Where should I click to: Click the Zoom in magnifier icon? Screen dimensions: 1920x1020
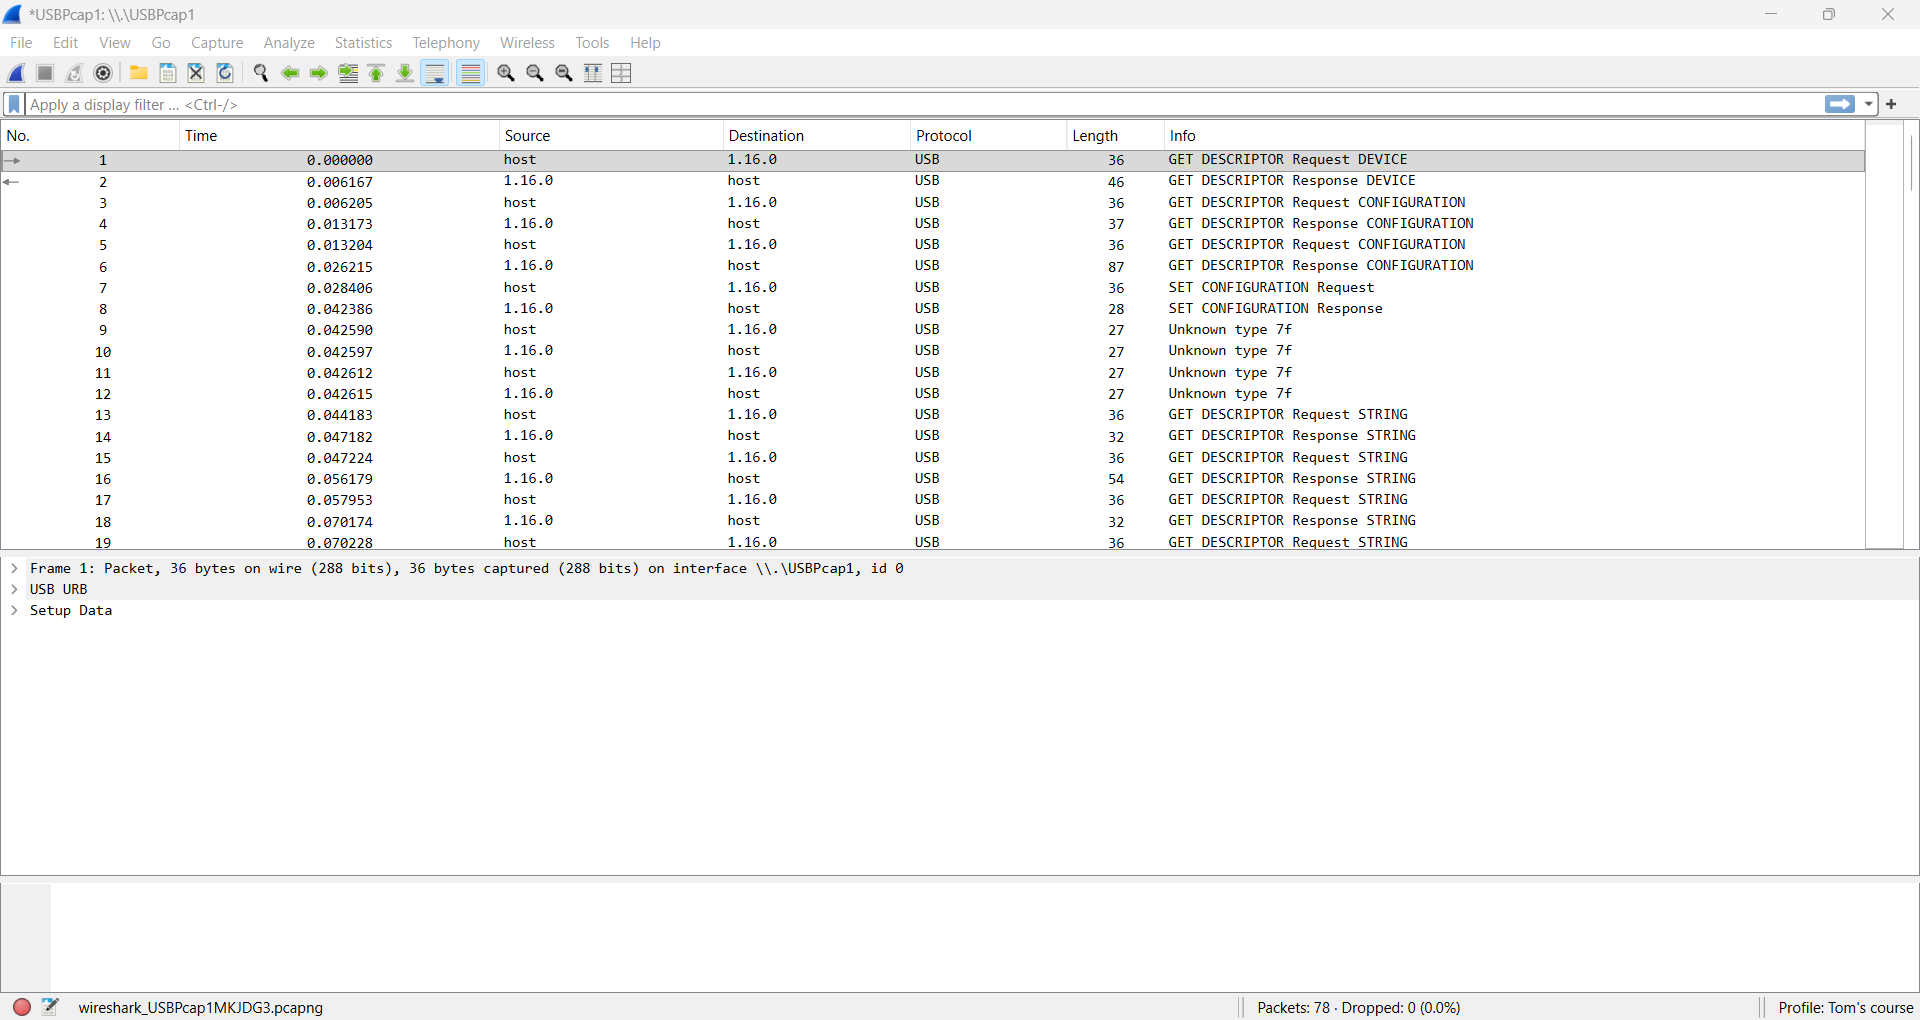click(x=506, y=73)
